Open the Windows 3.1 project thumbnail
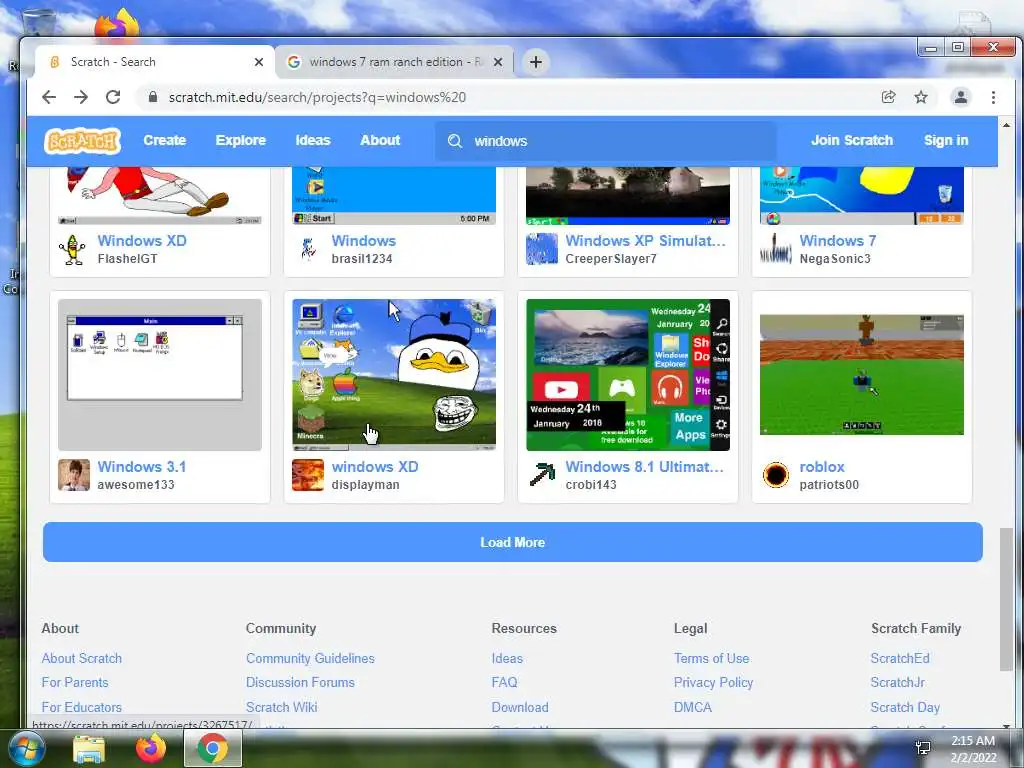This screenshot has width=1024, height=768. coord(160,375)
